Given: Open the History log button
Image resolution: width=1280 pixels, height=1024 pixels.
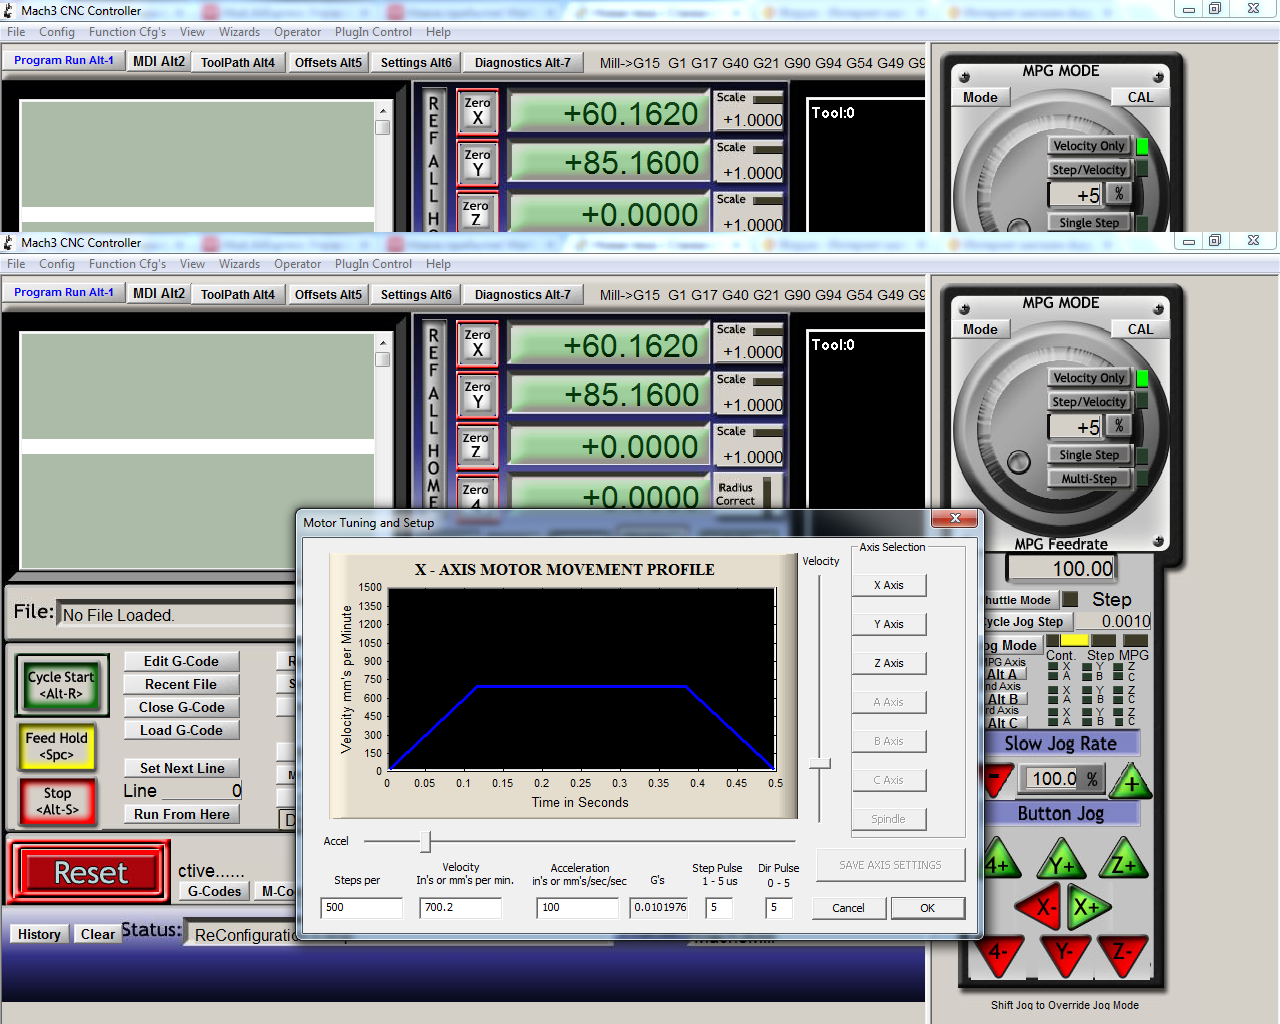Looking at the screenshot, I should [x=39, y=935].
